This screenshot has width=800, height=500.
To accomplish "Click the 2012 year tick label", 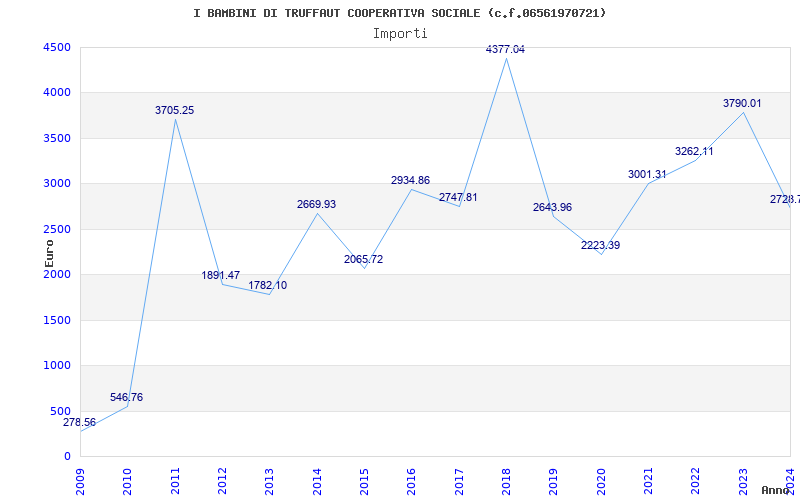I will click(222, 482).
